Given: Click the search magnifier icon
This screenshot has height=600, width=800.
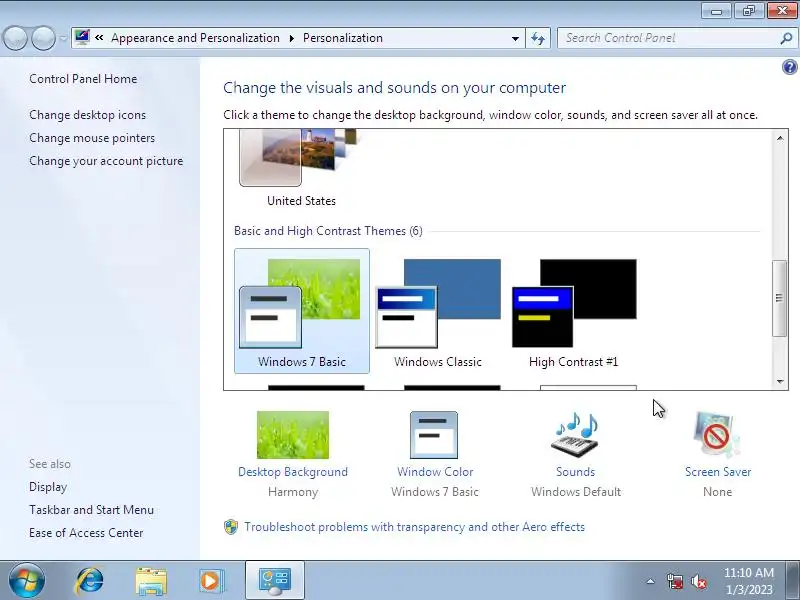Looking at the screenshot, I should coord(786,38).
